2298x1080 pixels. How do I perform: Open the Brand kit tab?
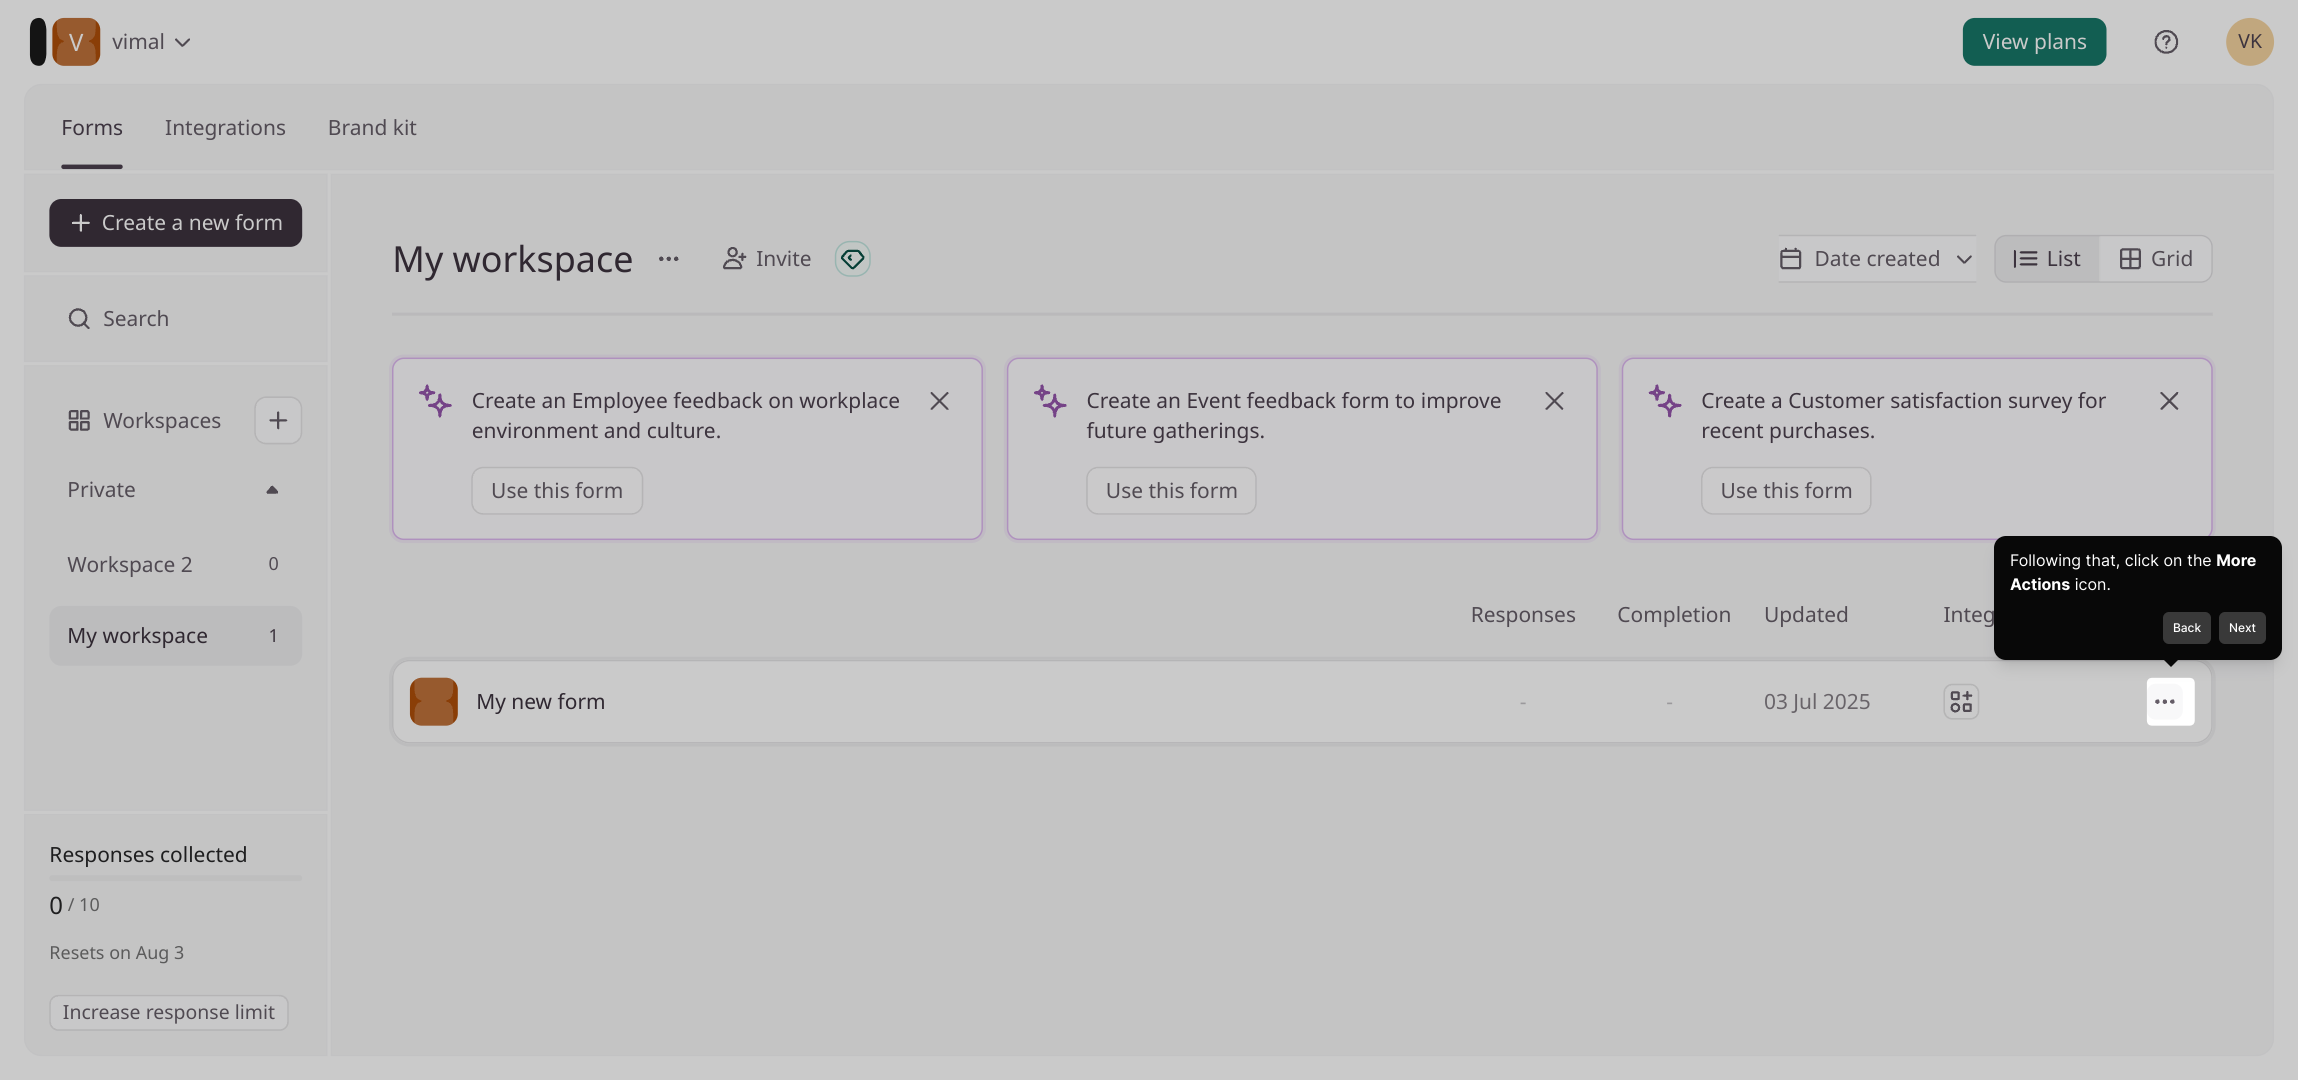[x=372, y=128]
